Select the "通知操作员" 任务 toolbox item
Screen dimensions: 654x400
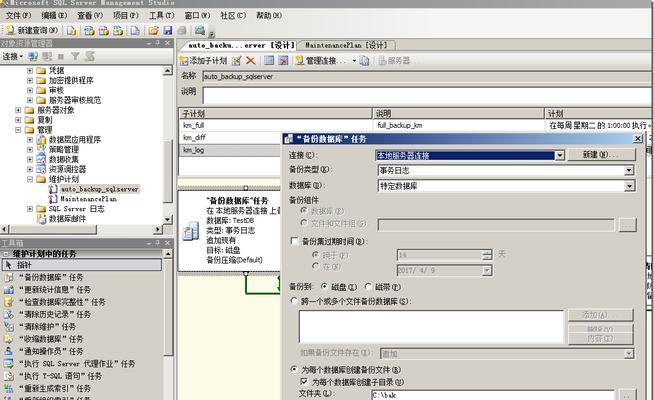(x=51, y=351)
